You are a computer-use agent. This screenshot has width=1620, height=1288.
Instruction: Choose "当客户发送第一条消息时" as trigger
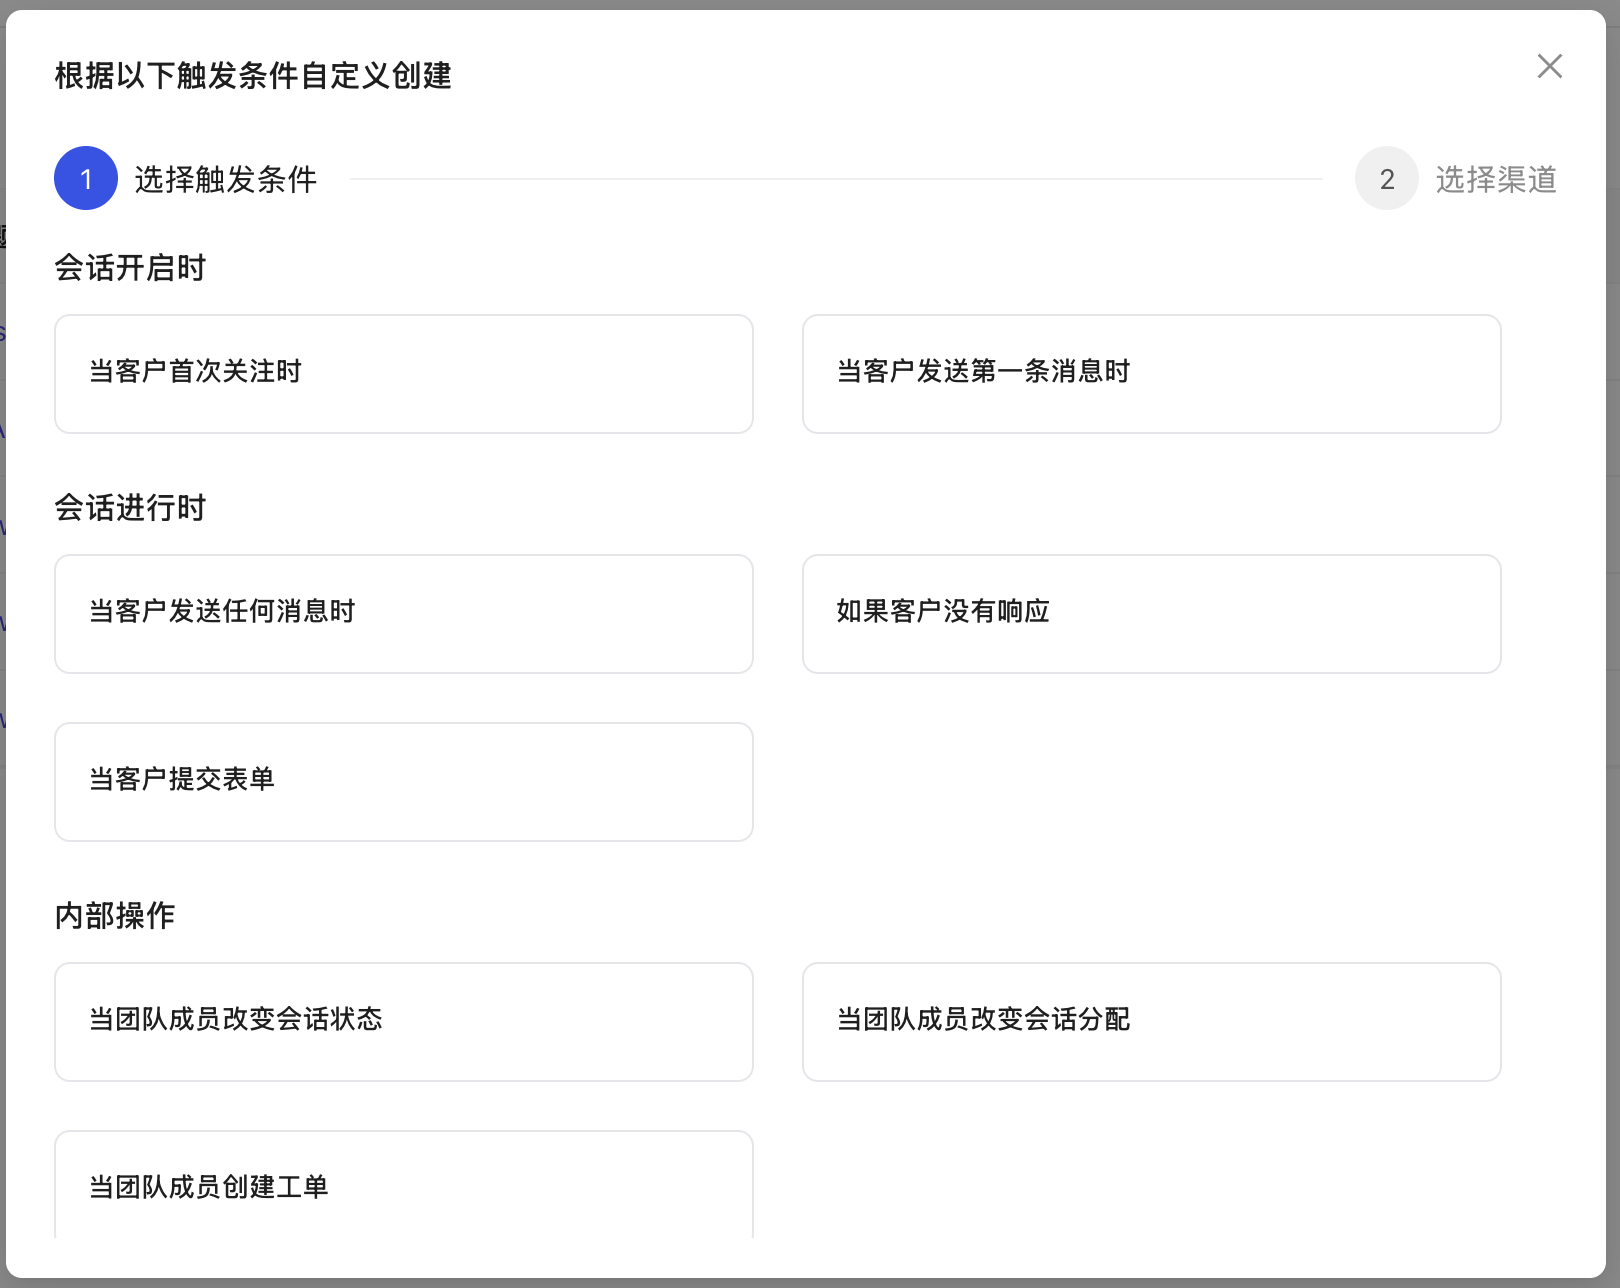click(x=1151, y=373)
